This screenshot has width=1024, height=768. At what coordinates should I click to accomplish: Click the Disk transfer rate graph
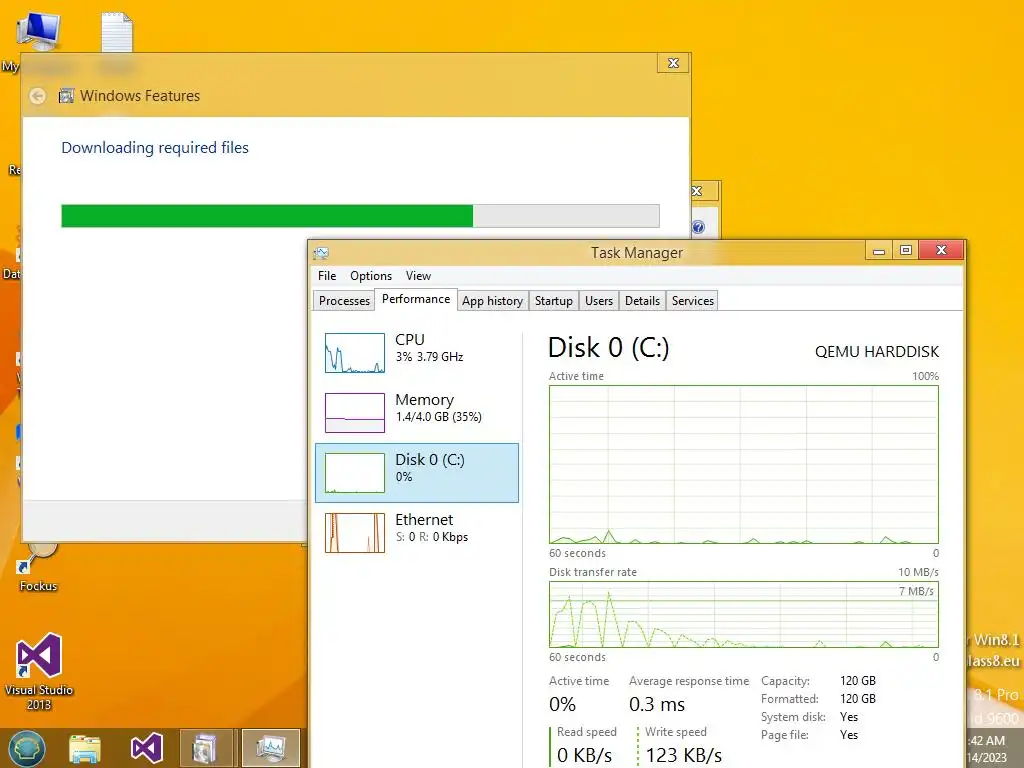click(x=744, y=615)
